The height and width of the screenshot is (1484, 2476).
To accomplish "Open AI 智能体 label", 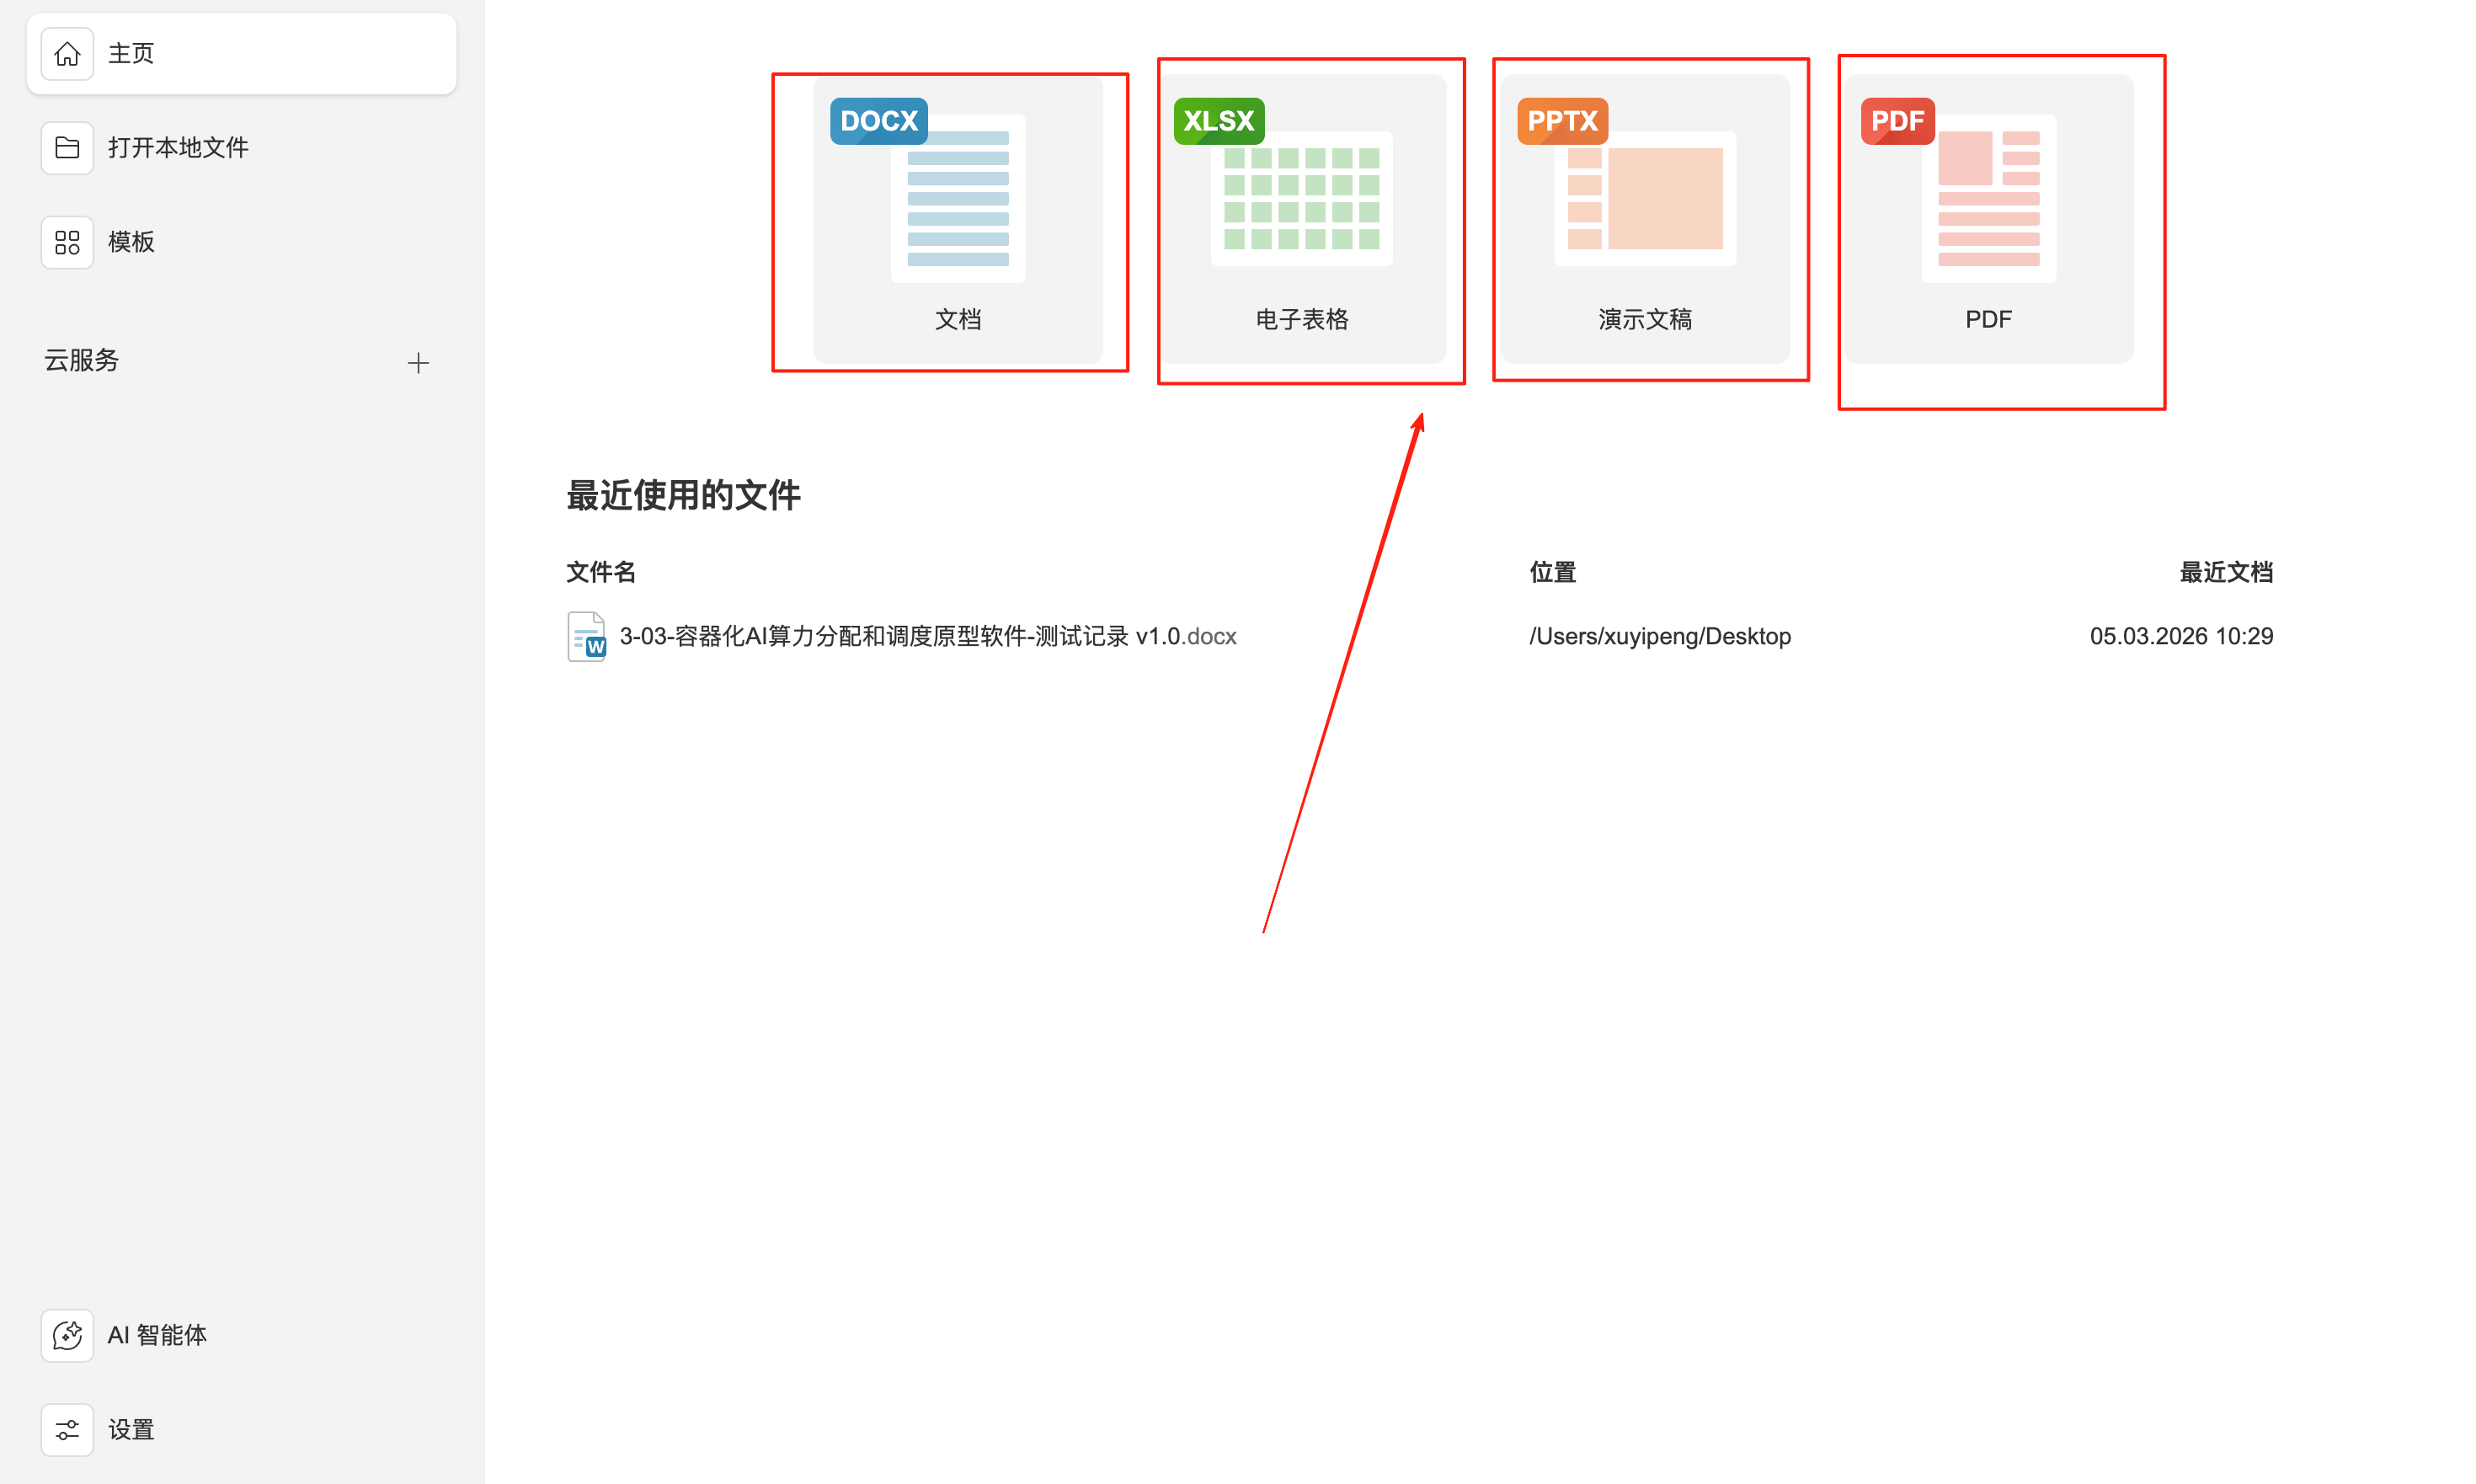I will (x=157, y=1335).
